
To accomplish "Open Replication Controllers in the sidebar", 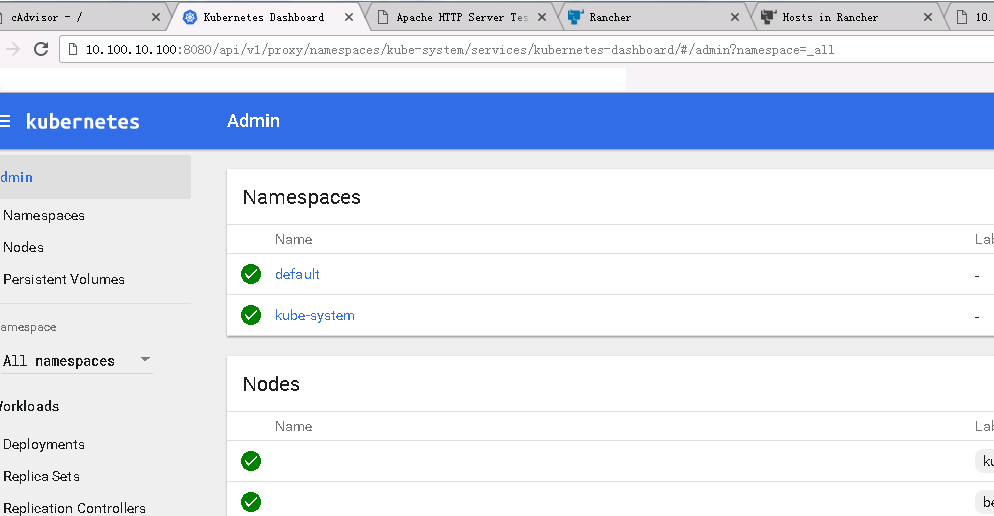I will (x=74, y=508).
